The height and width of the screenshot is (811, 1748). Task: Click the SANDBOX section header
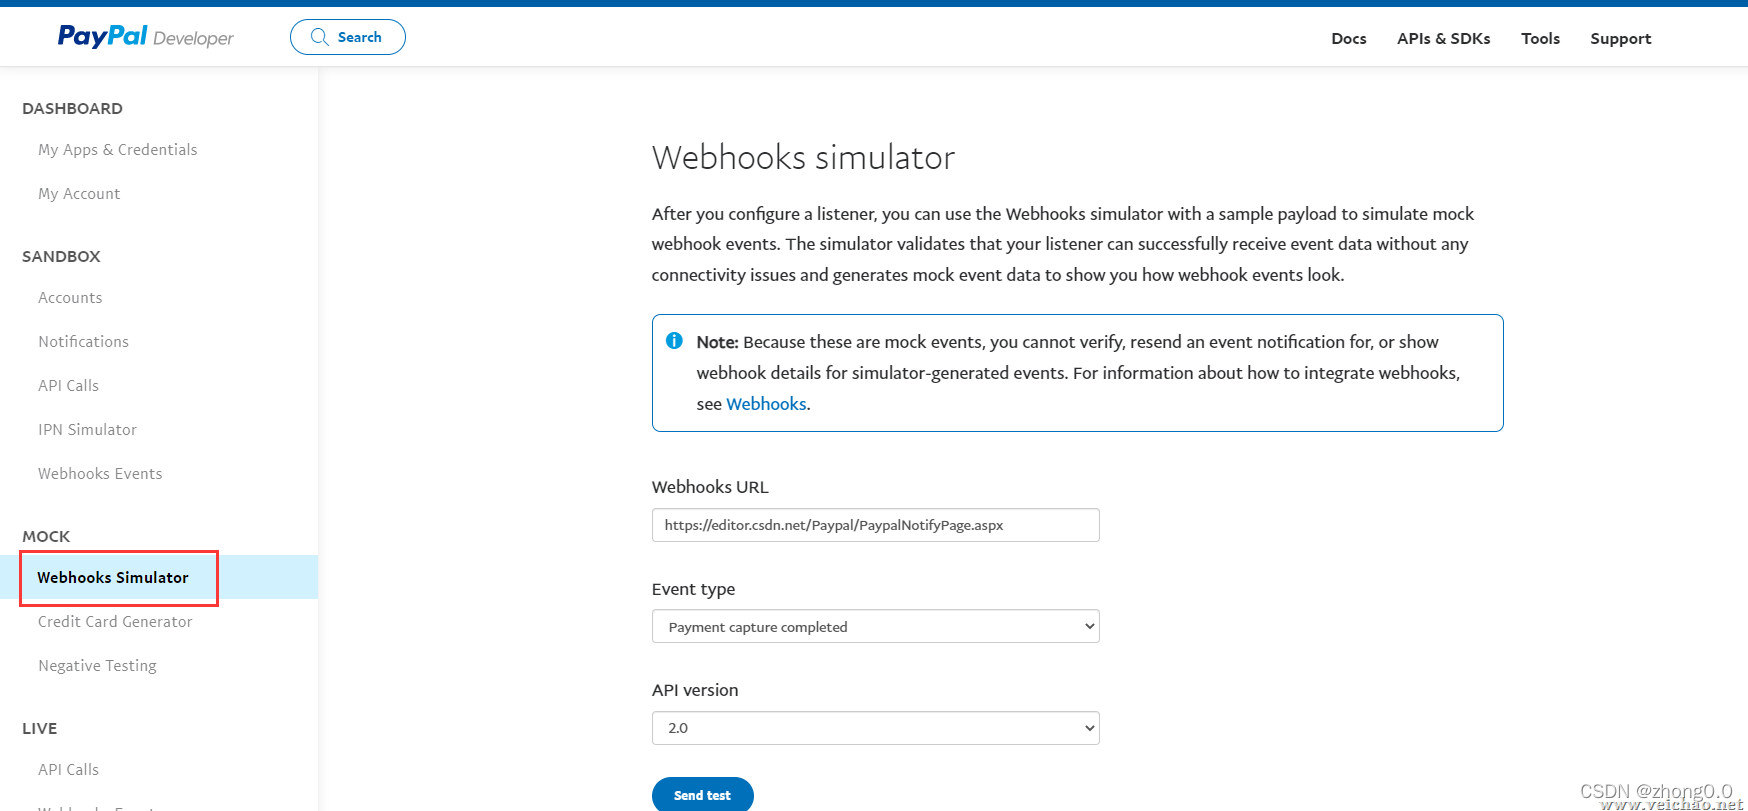61,256
